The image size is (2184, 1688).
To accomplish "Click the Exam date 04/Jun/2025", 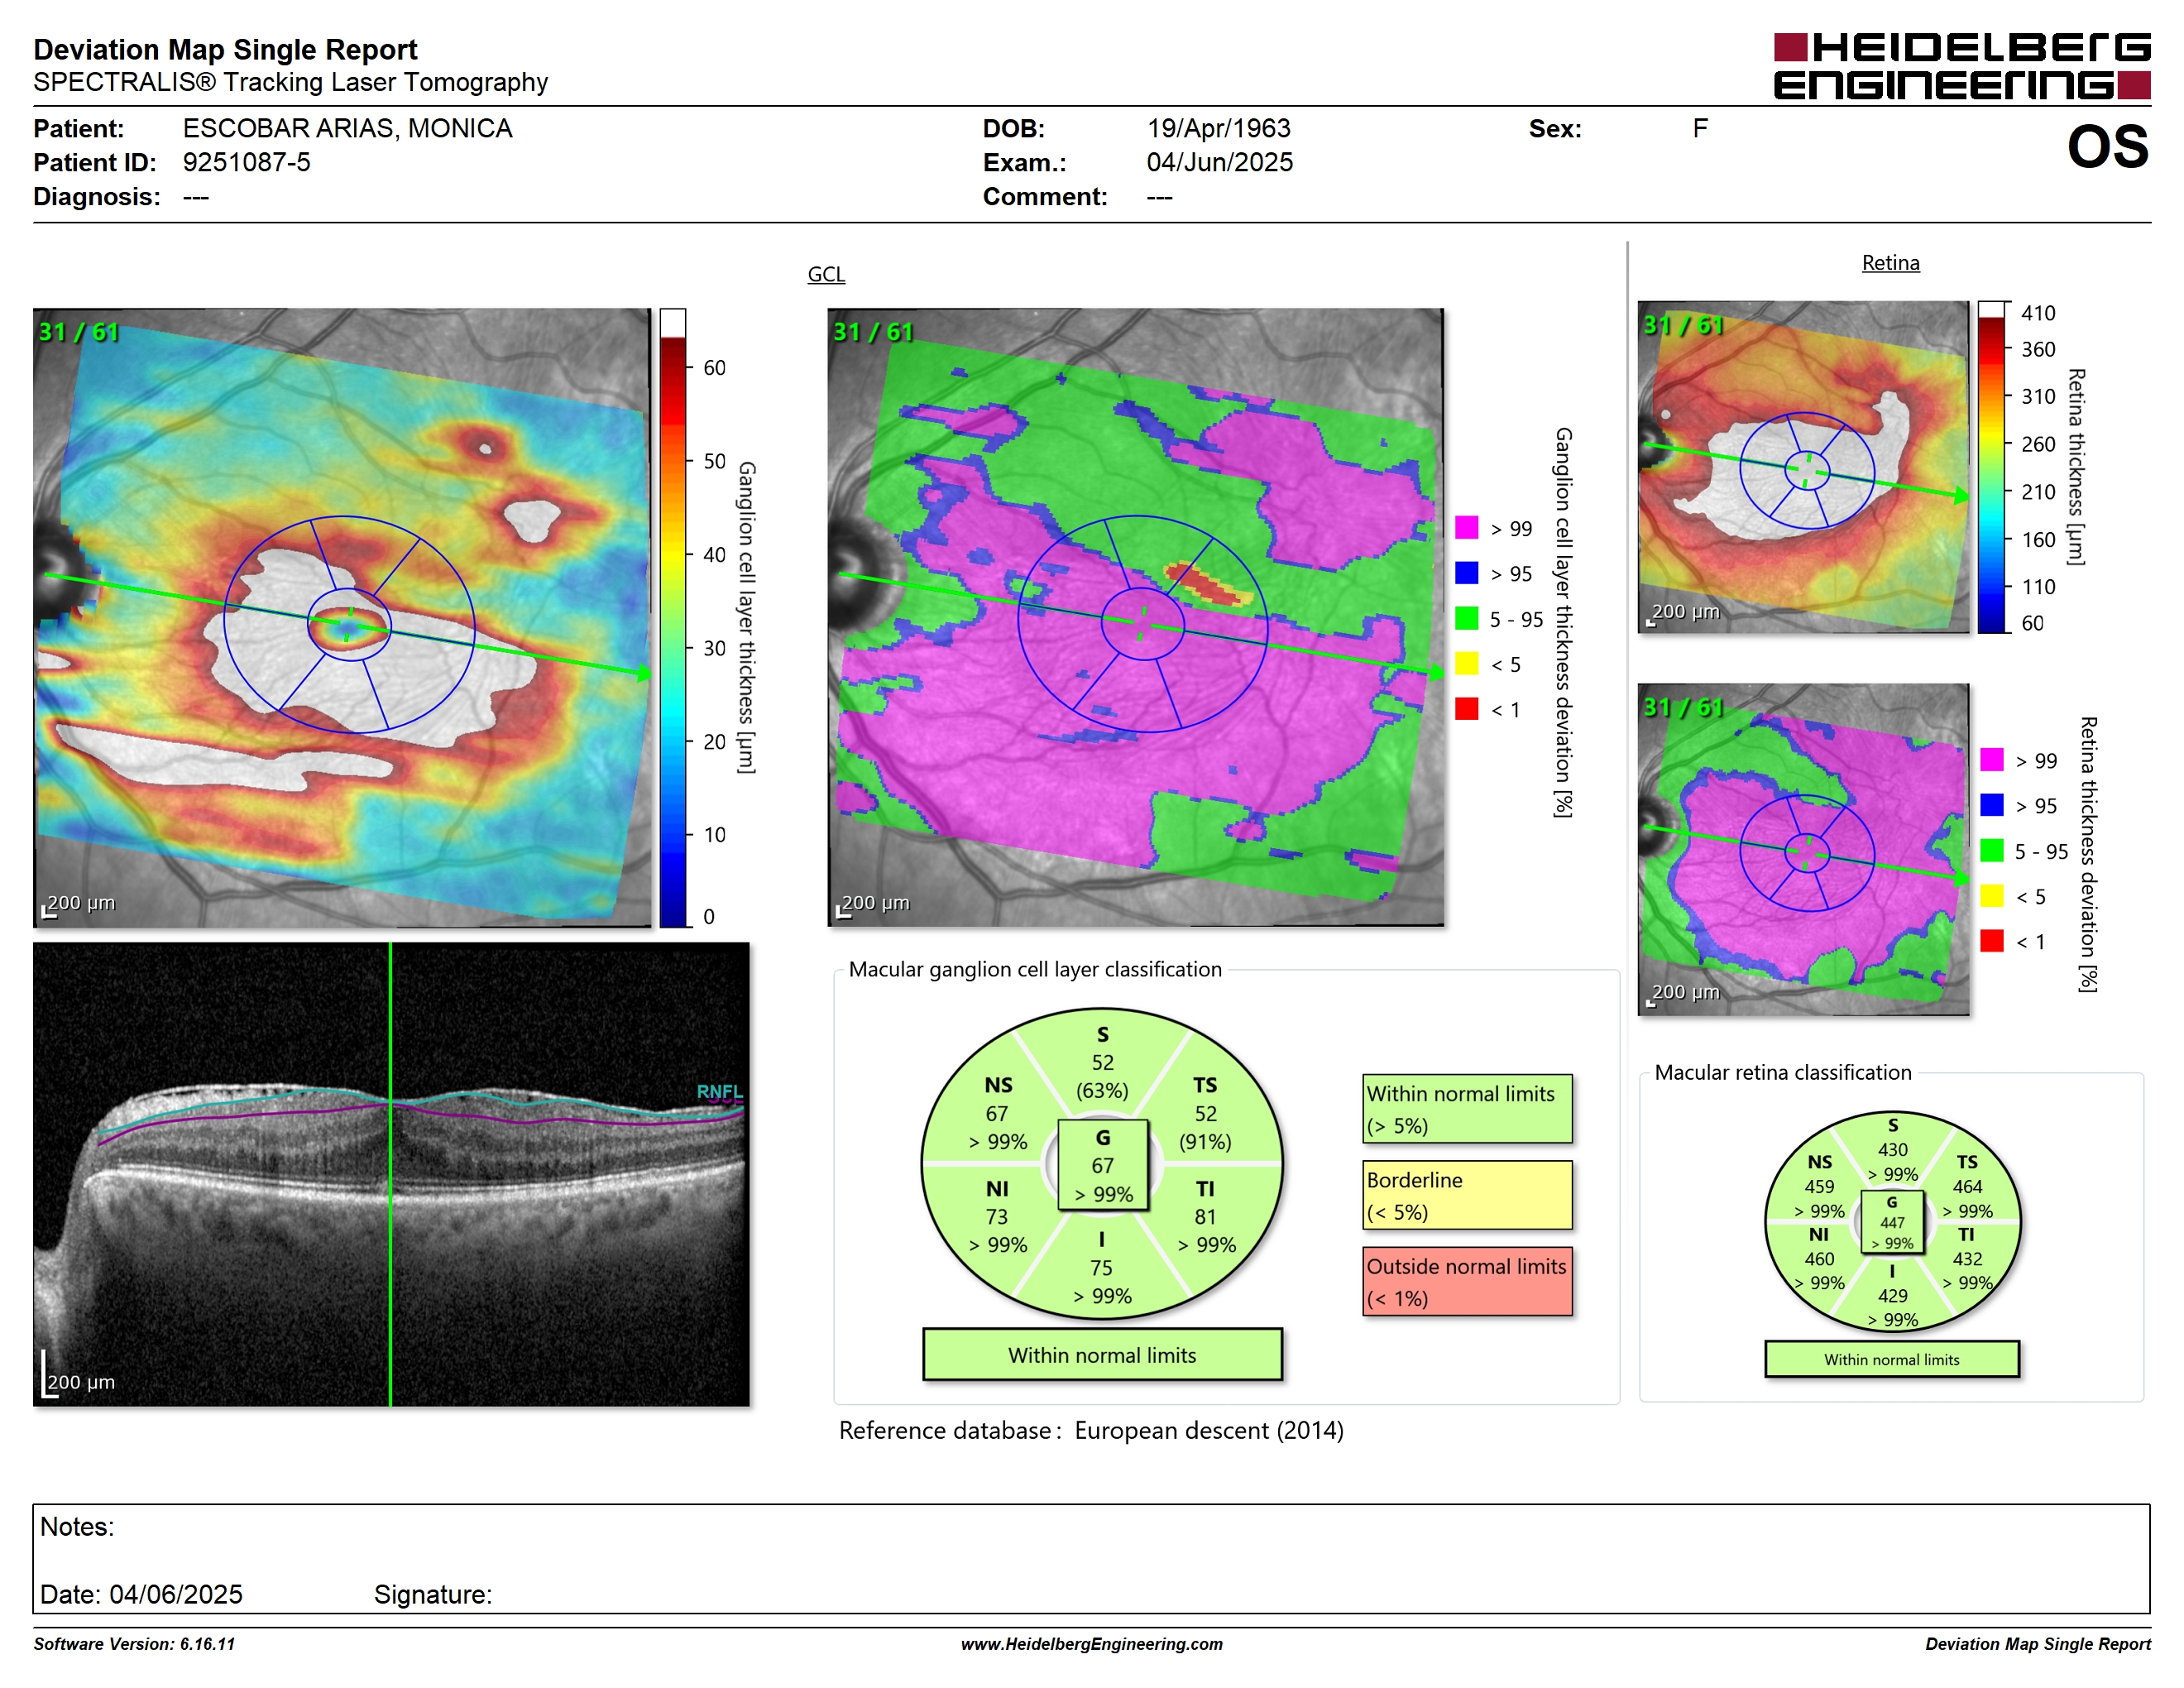I will [x=1219, y=162].
